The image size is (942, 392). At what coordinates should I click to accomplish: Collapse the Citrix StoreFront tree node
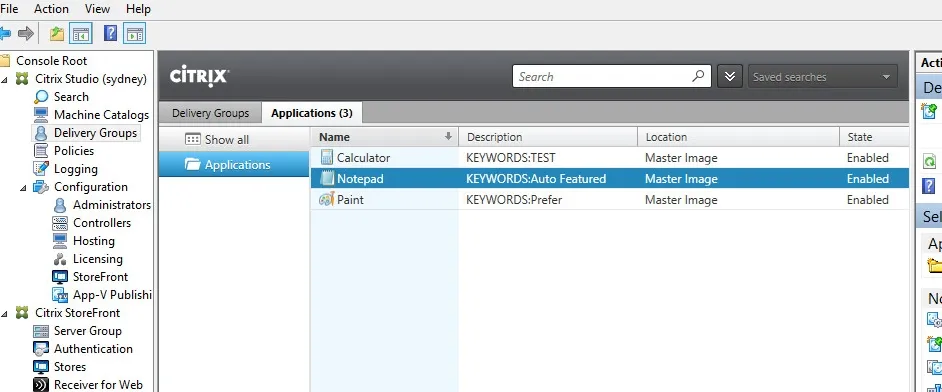pyautogui.click(x=5, y=313)
